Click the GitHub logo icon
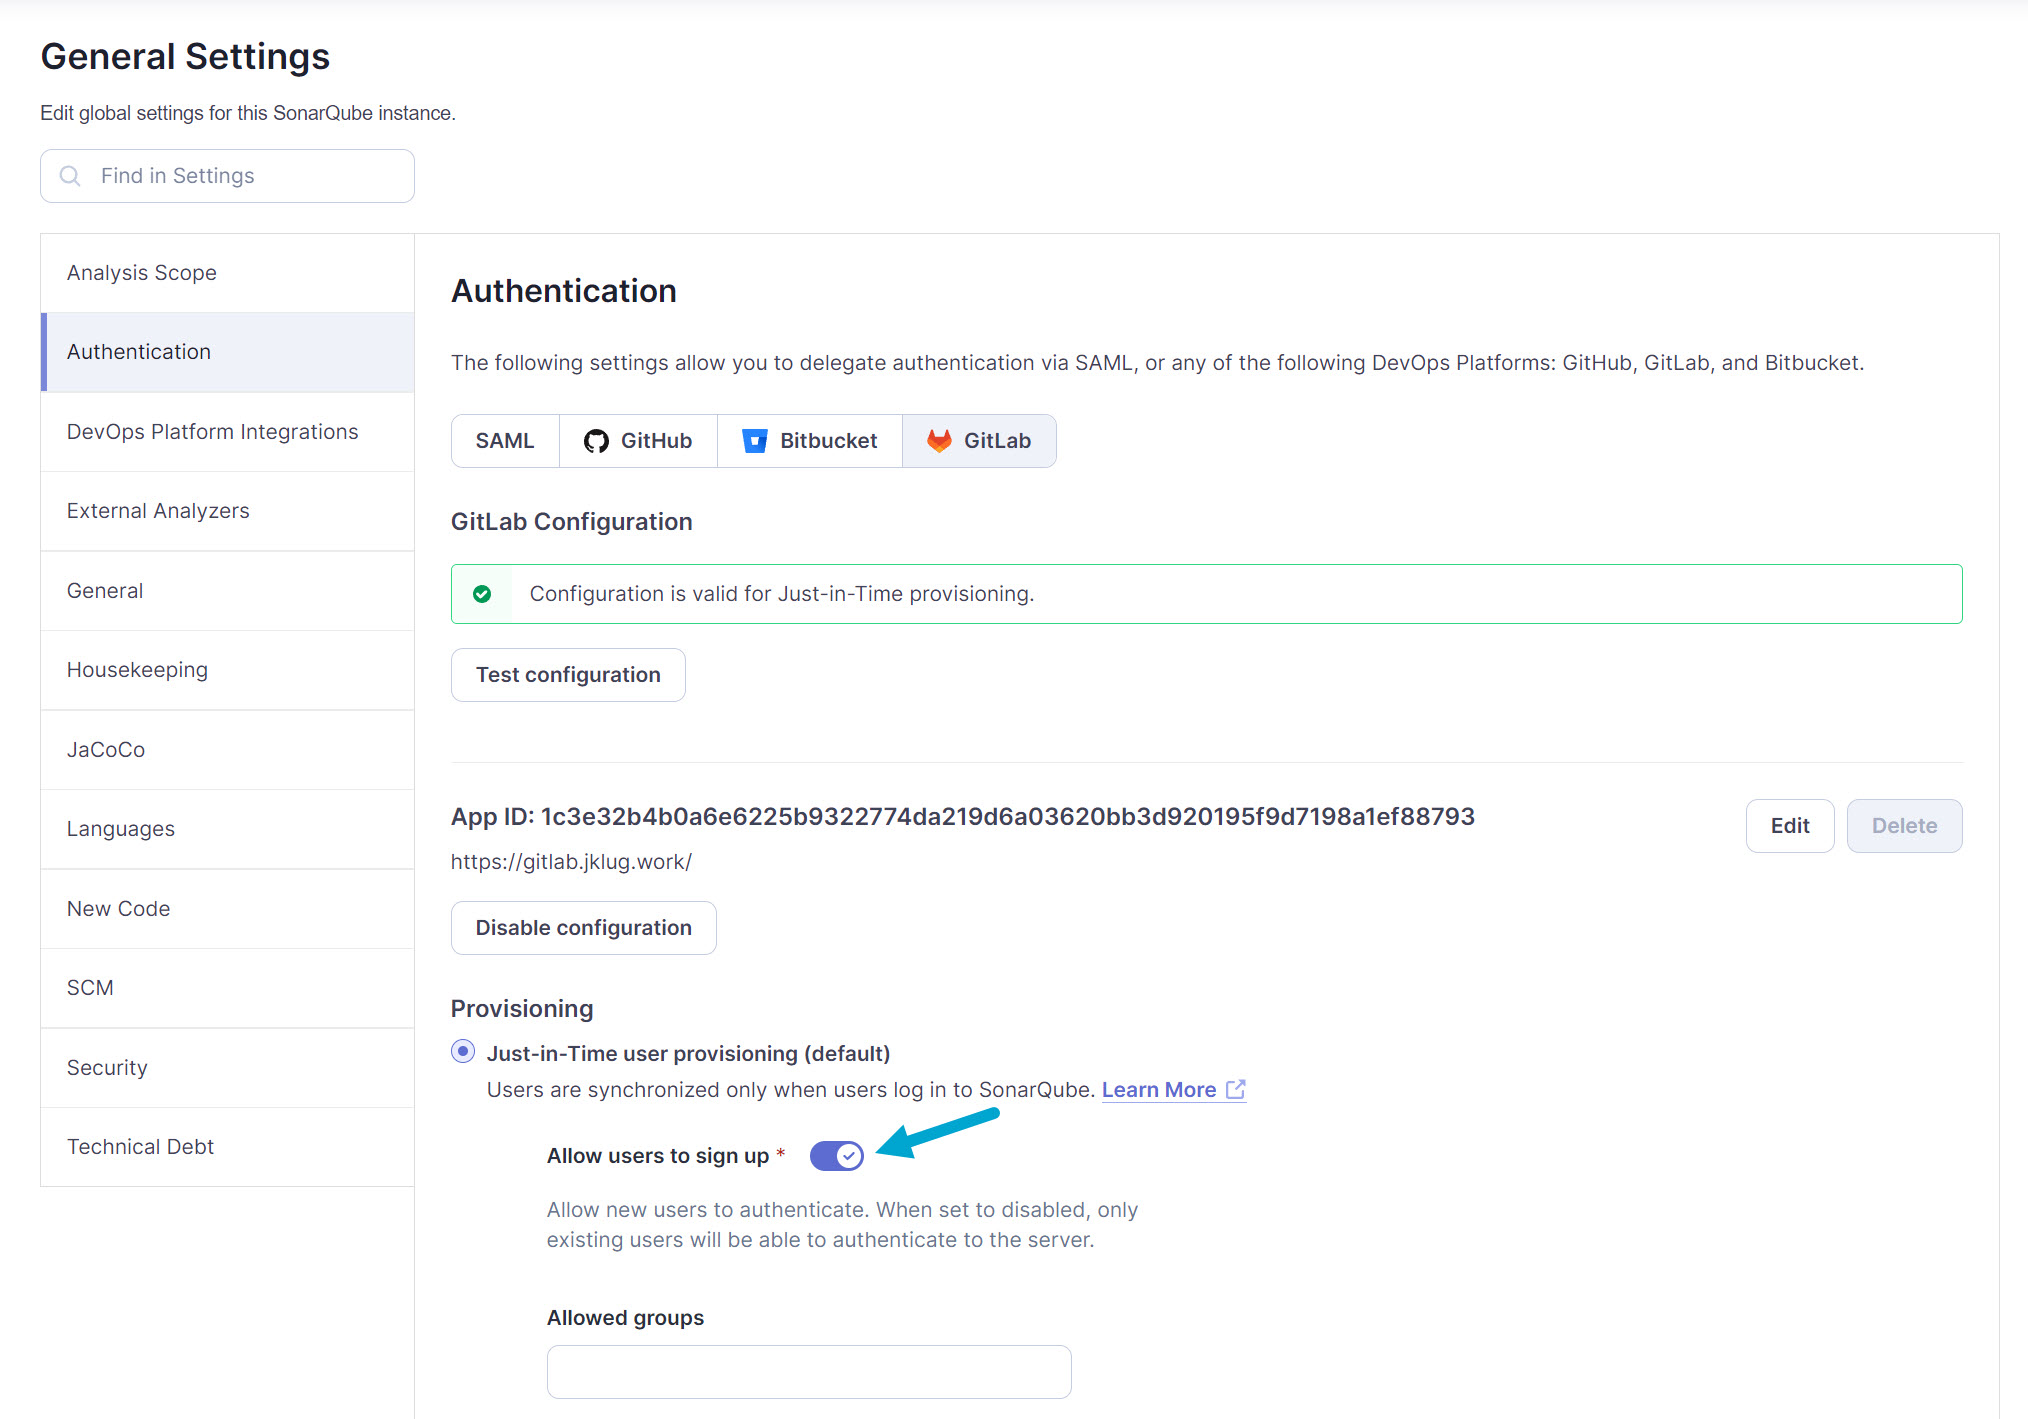Screen dimensions: 2028x1419 597,440
